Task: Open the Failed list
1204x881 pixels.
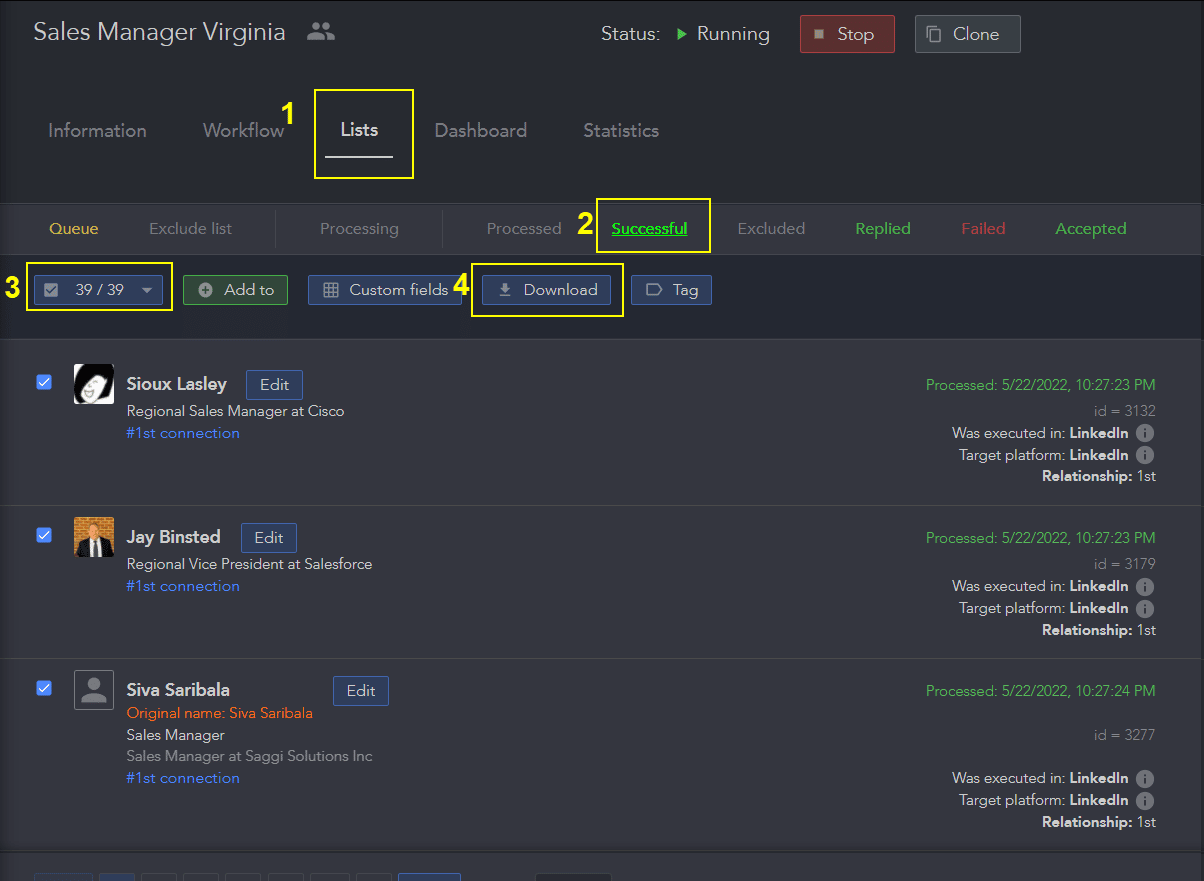Action: [x=983, y=229]
